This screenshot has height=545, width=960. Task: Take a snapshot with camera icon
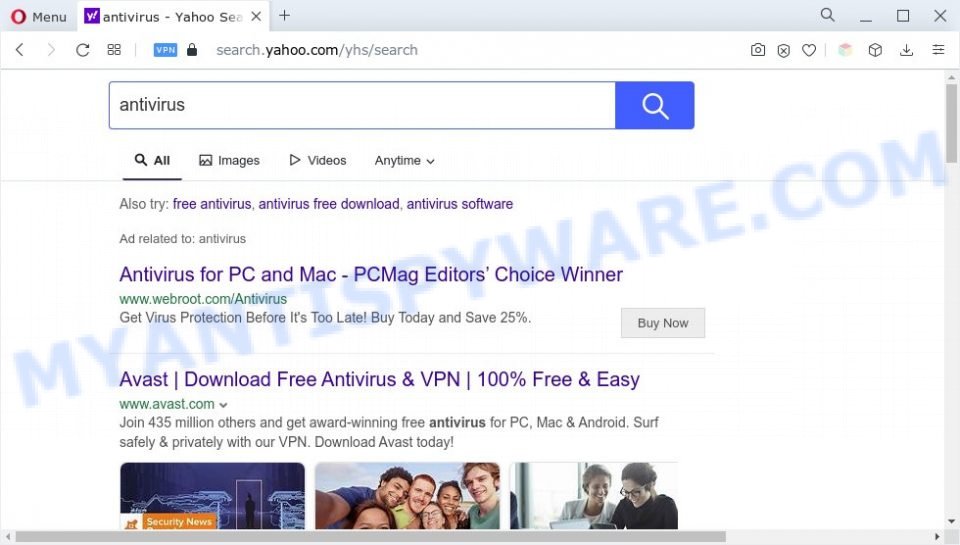(757, 50)
